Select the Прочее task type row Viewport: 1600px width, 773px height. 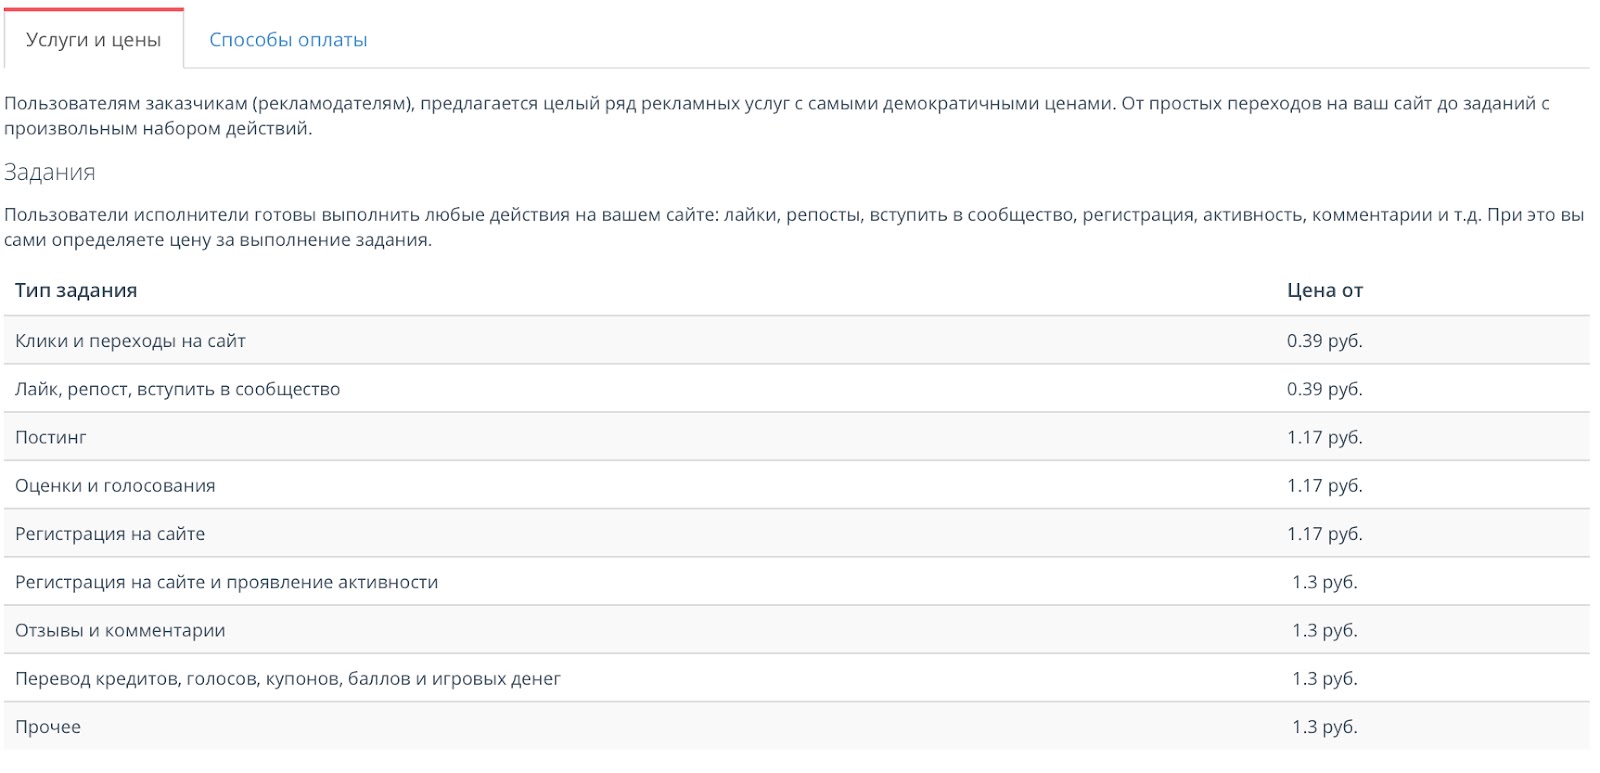point(796,726)
